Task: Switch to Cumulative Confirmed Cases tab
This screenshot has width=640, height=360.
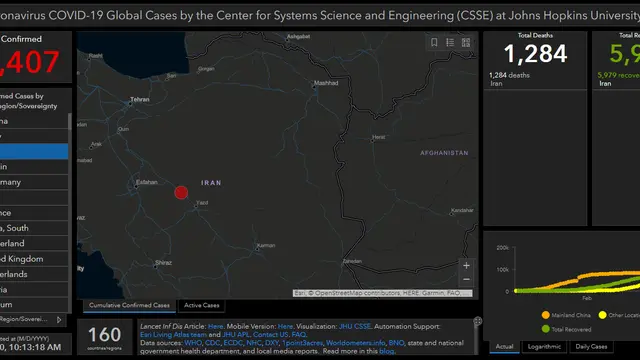Action: point(129,305)
